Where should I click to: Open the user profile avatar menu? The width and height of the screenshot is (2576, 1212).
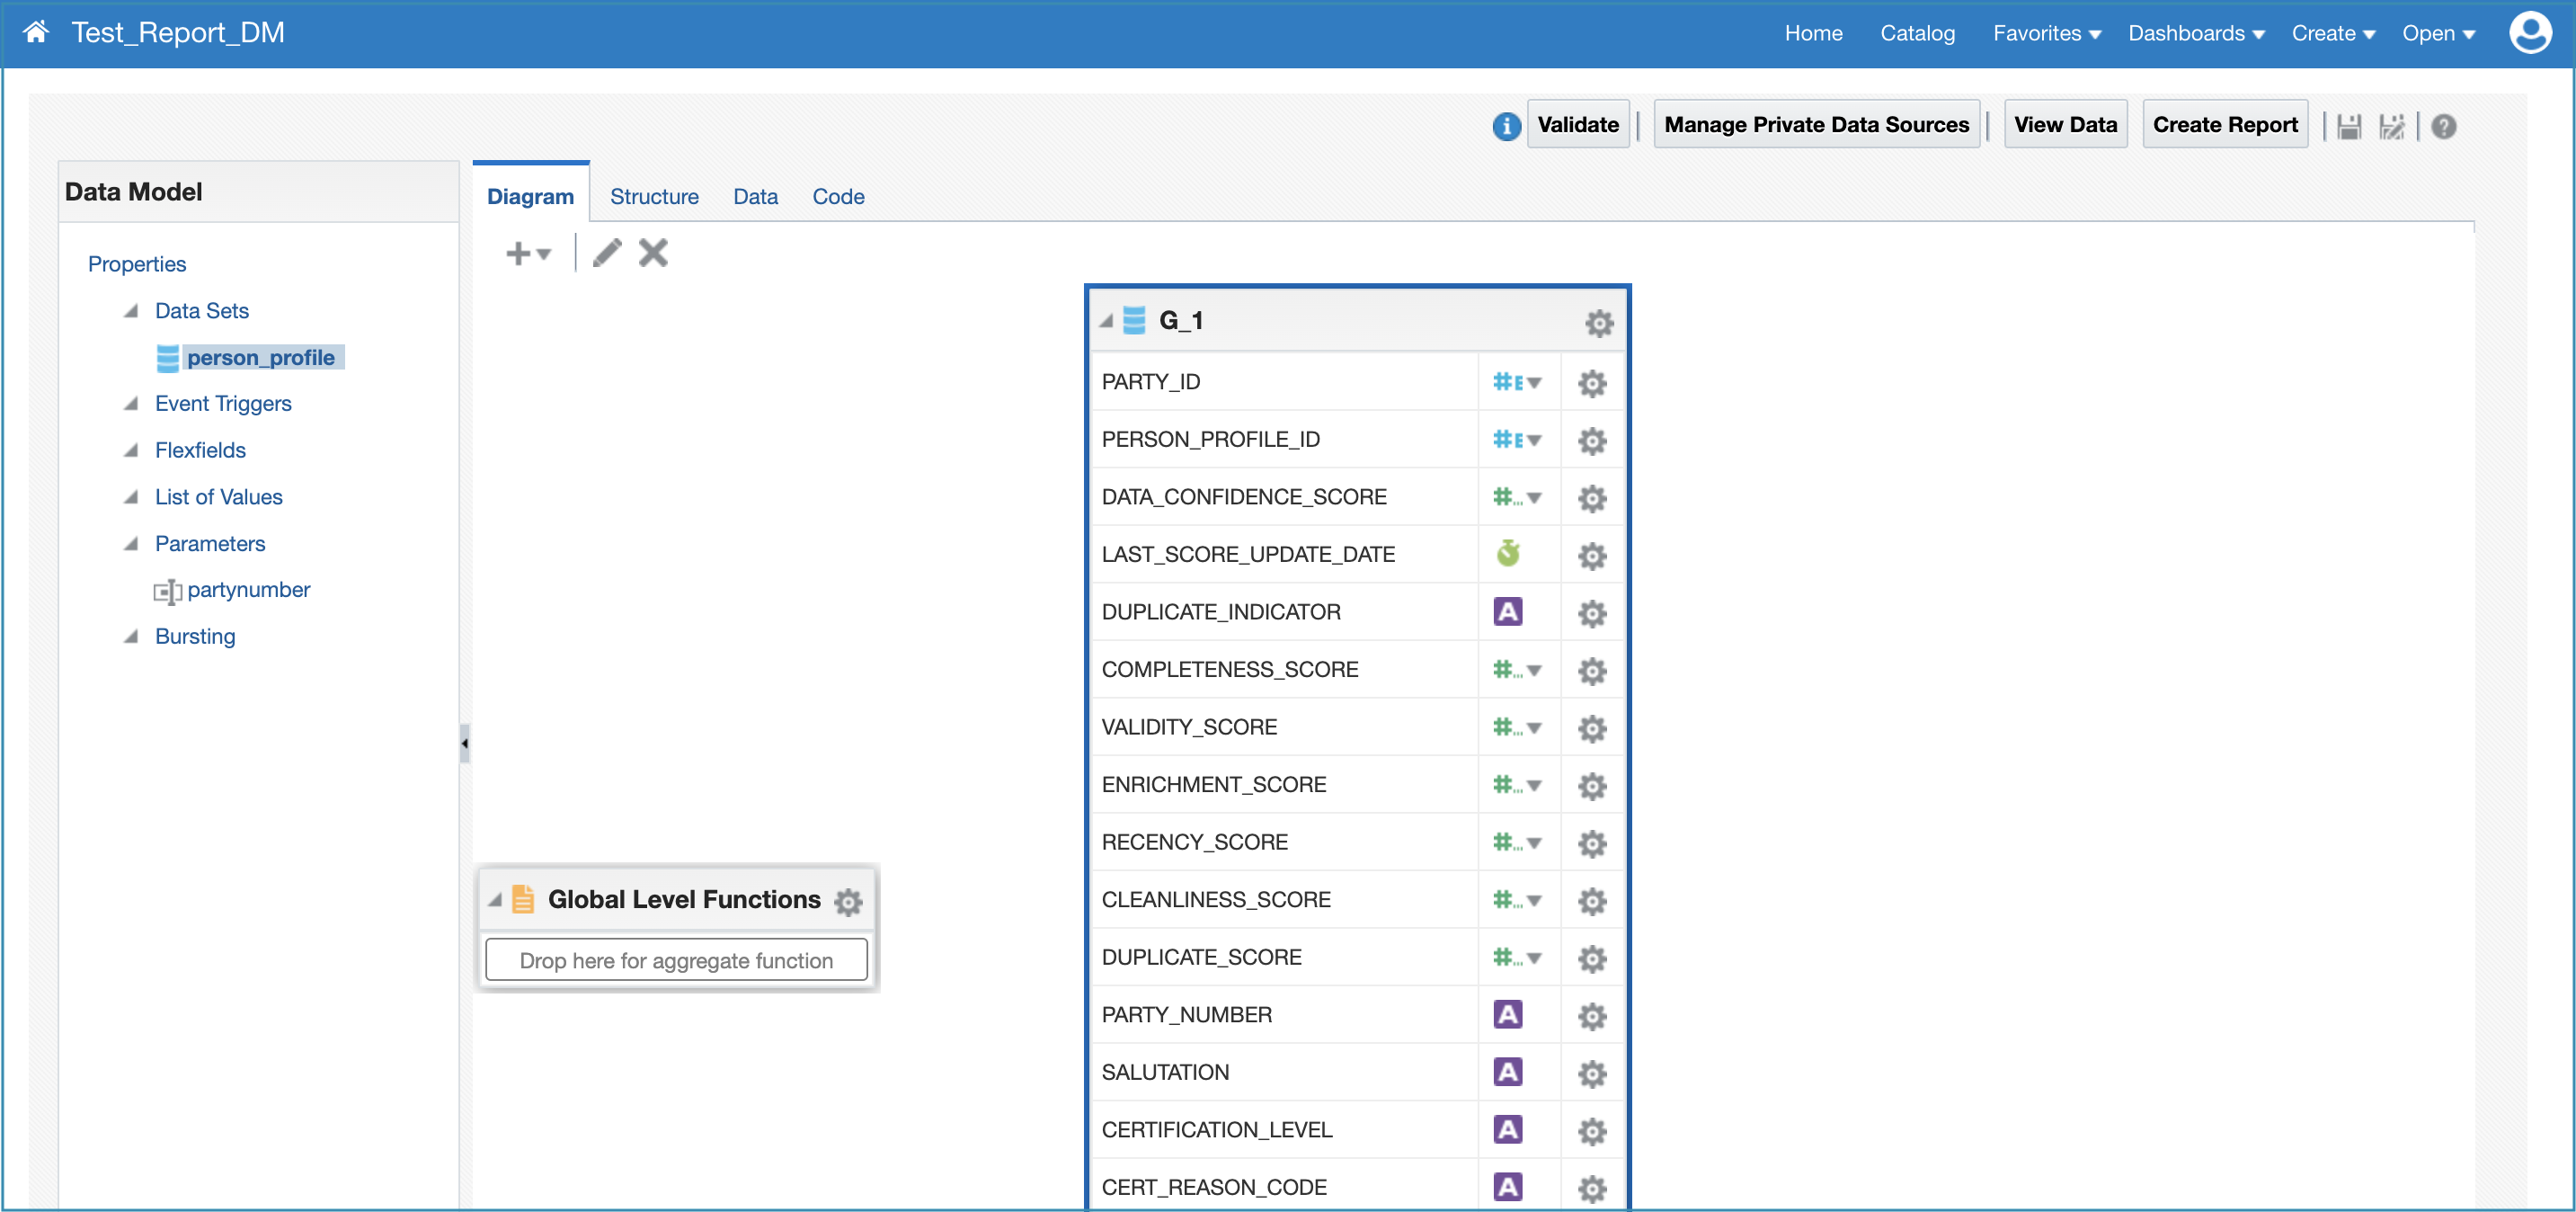coord(2530,32)
